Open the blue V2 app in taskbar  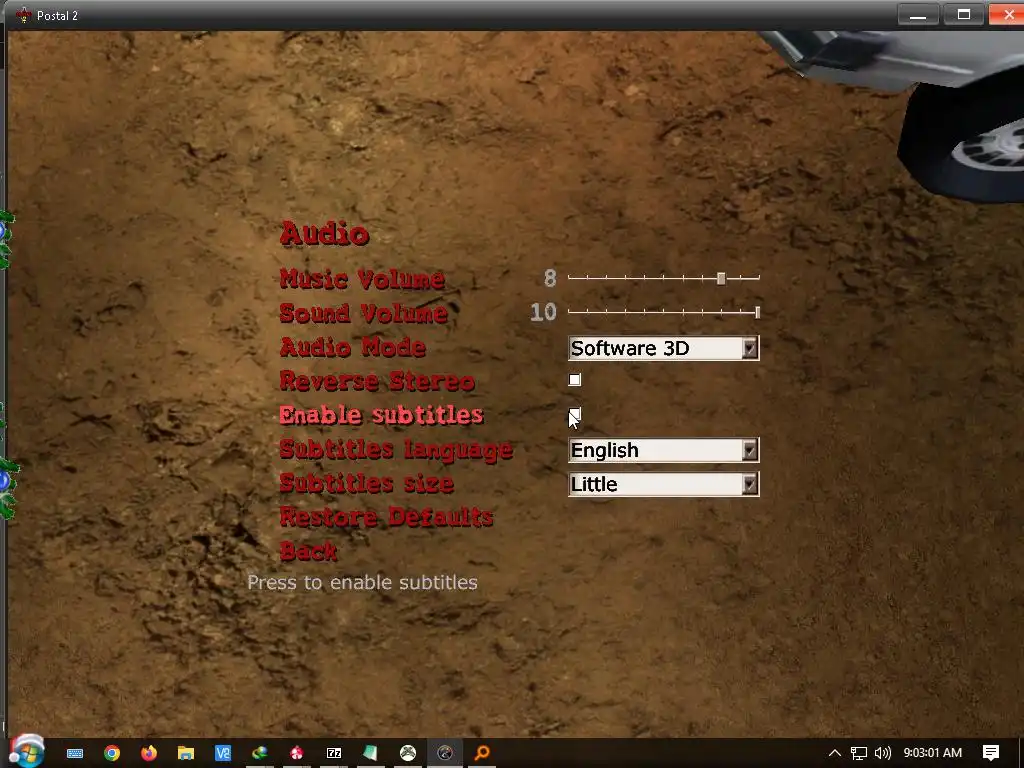223,753
